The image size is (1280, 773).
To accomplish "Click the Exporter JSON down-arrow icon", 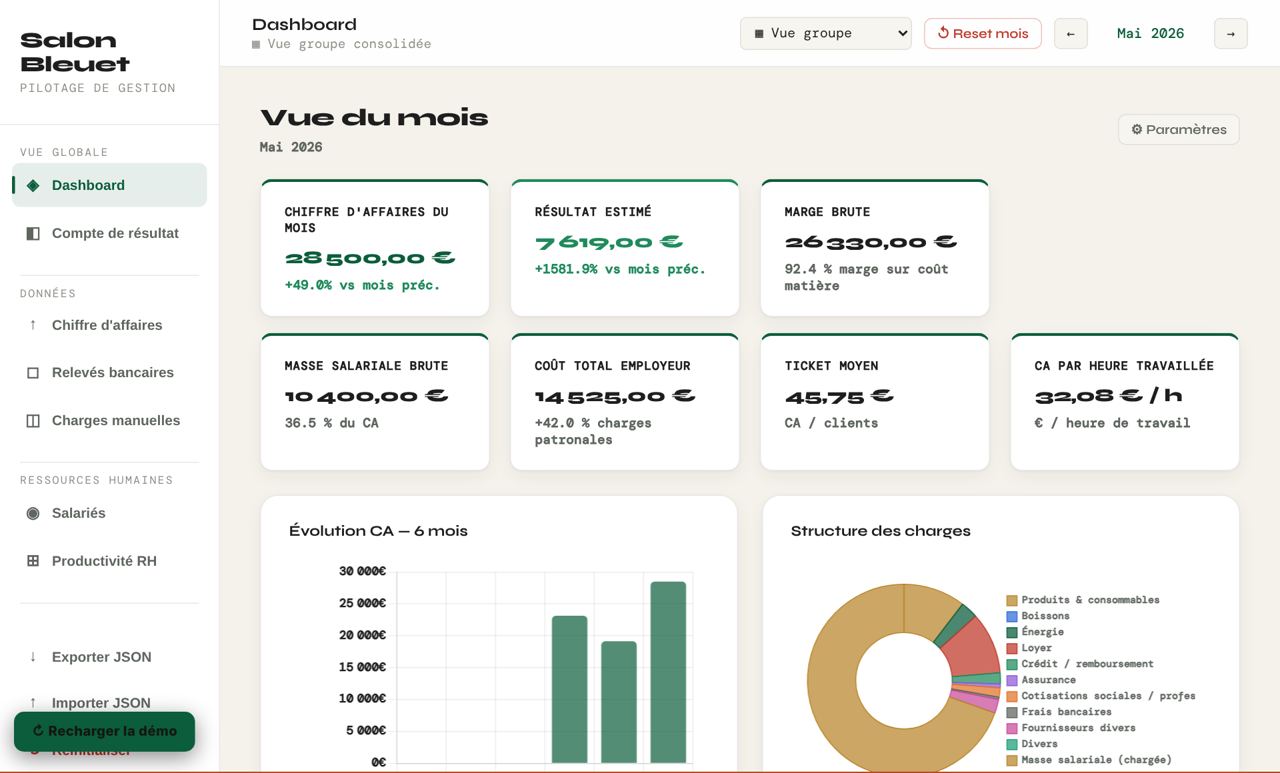I will click(x=33, y=657).
